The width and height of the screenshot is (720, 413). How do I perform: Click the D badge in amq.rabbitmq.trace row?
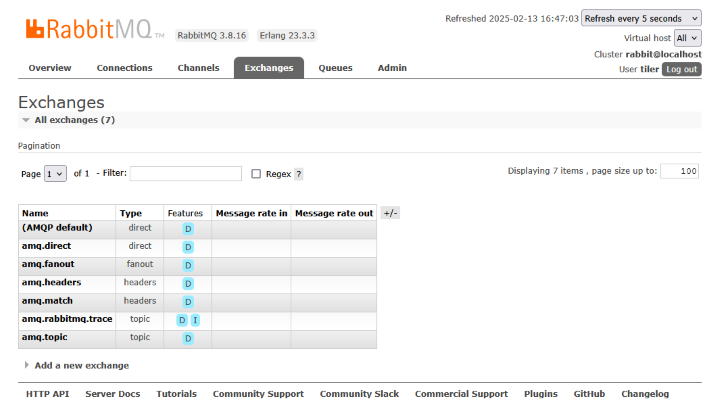click(182, 320)
